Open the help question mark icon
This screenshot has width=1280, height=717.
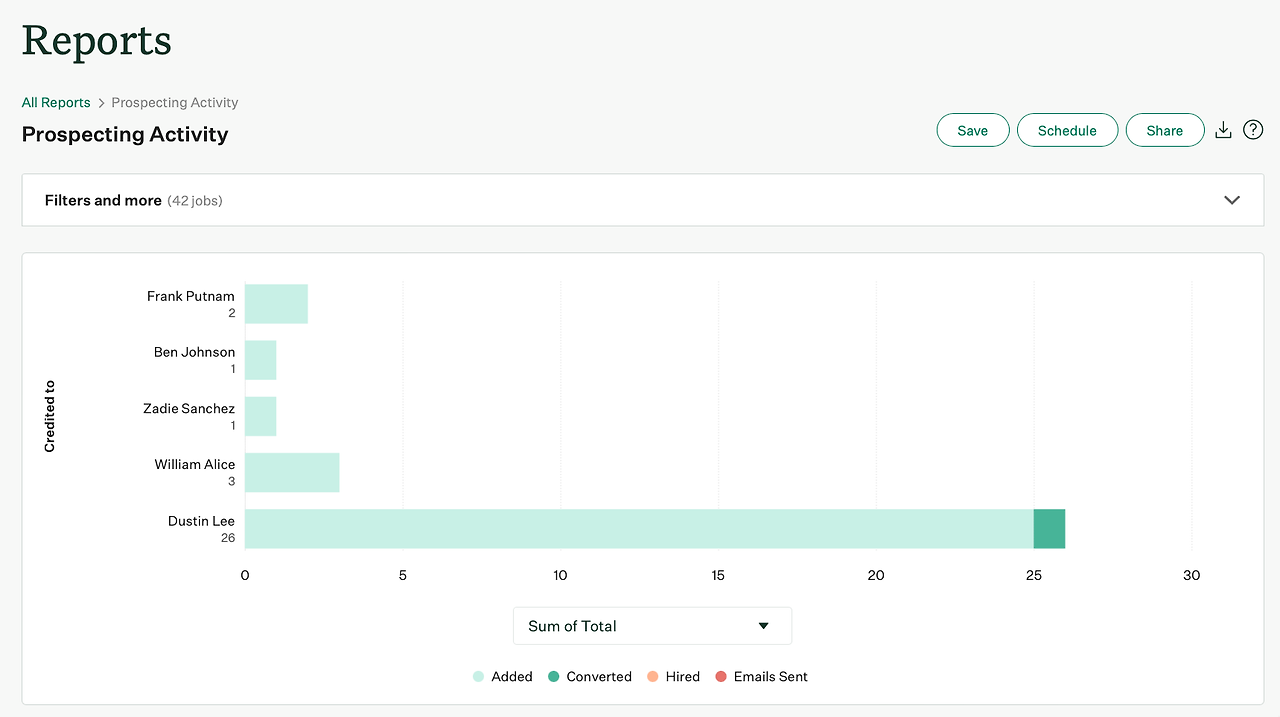1252,129
